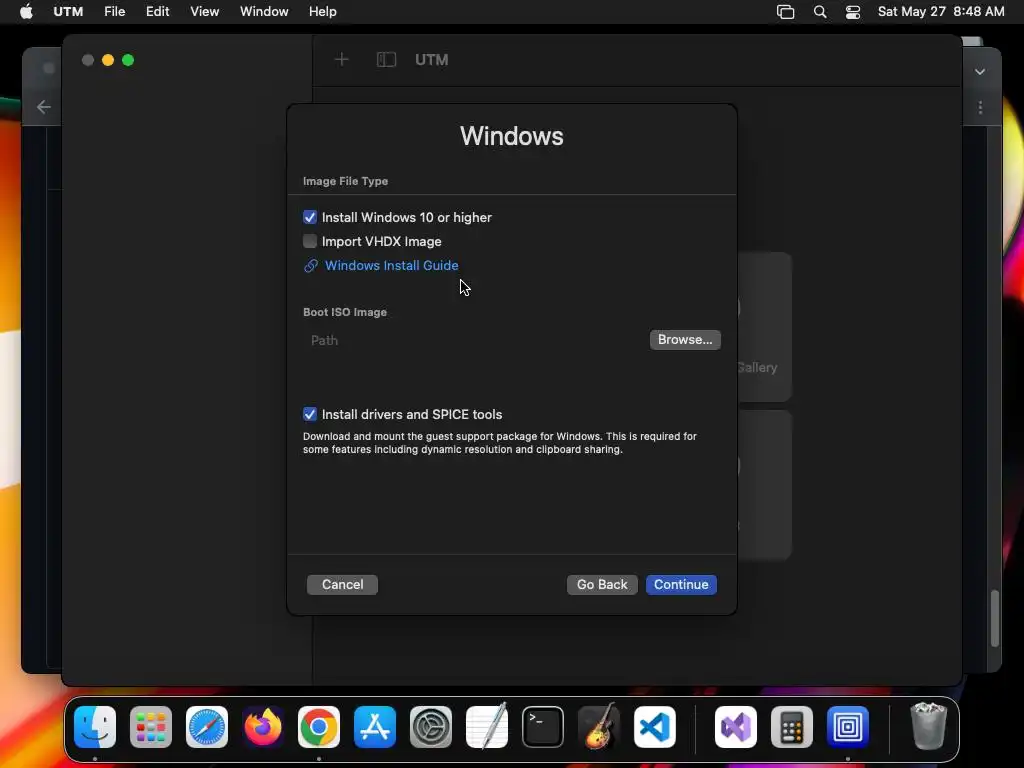Screen dimensions: 1024x768
Task: Click UTM app icon in the Dock
Action: click(848, 727)
